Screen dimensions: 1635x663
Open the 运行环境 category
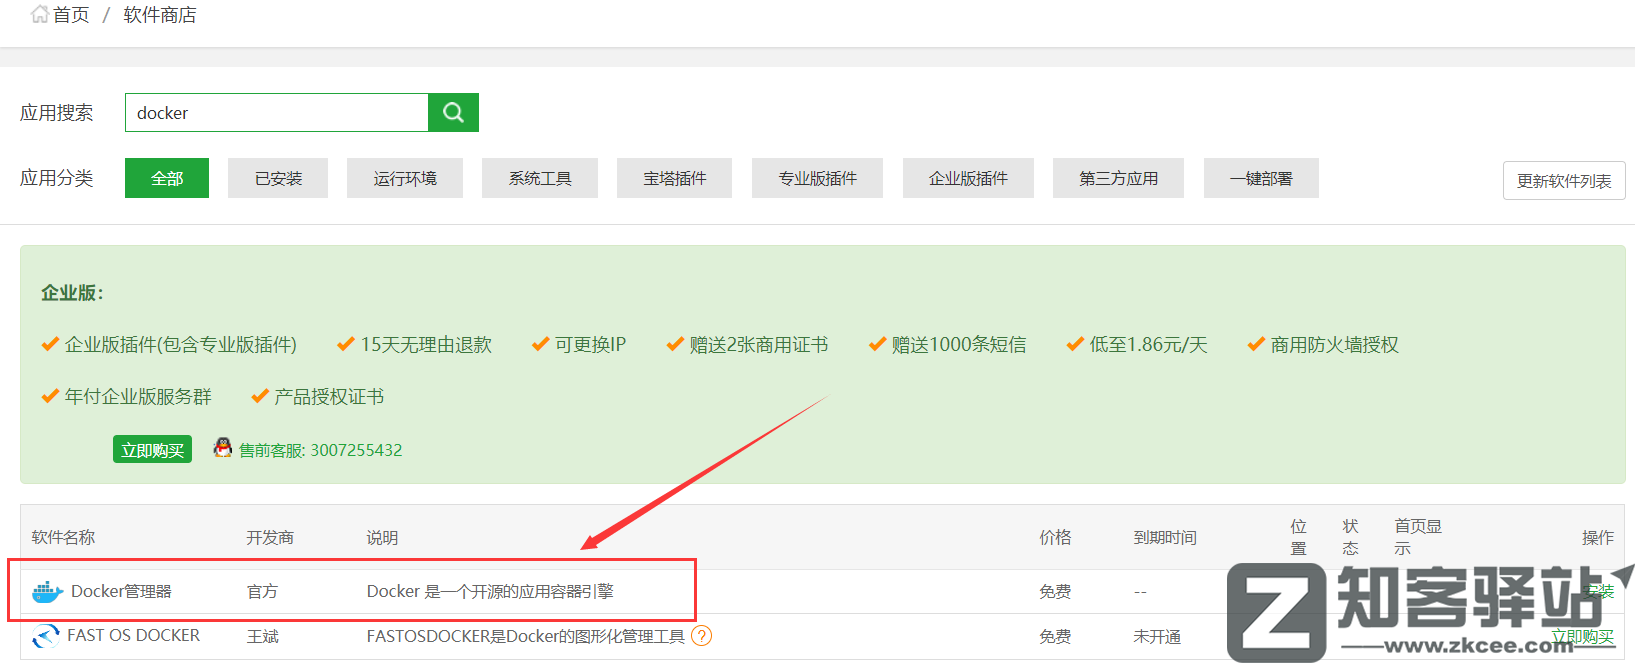point(405,178)
